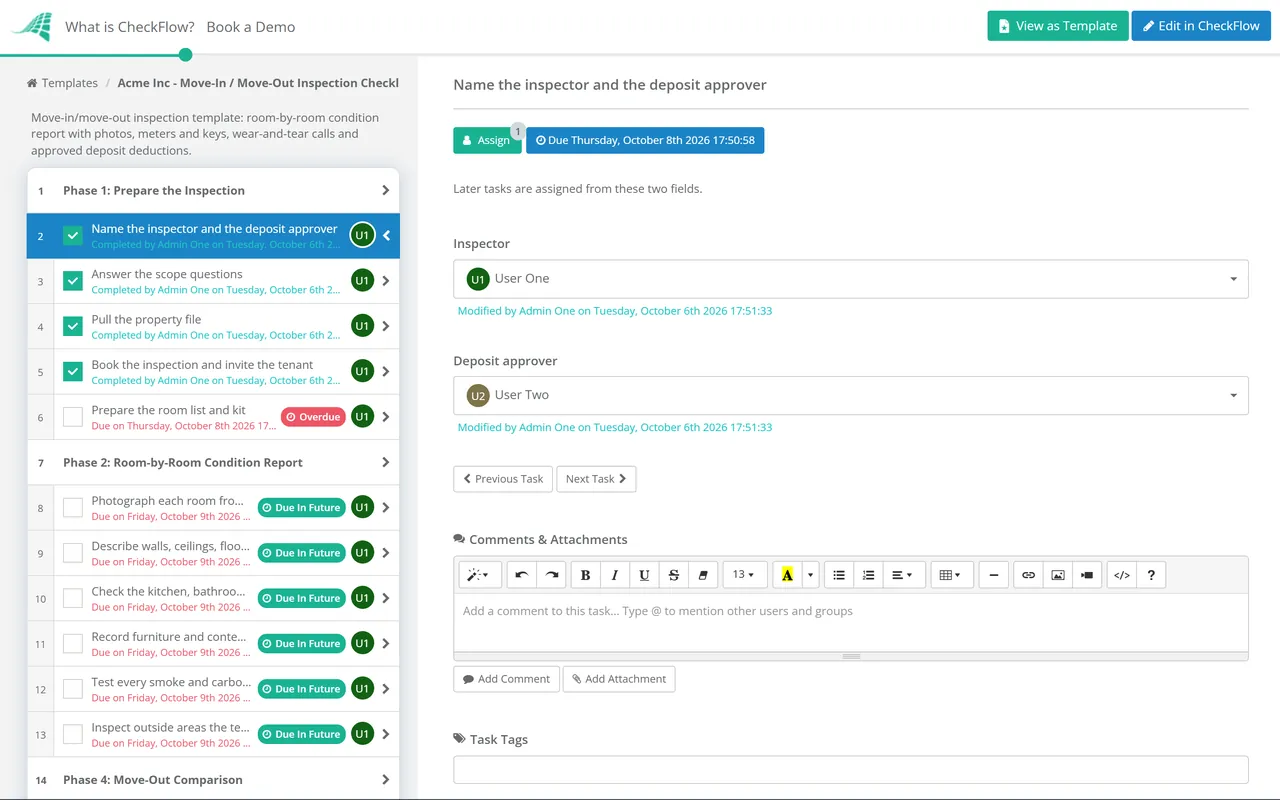Viewport: 1280px width, 800px height.
Task: Click U1 avatar on Book the inspection task
Action: pyautogui.click(x=362, y=371)
